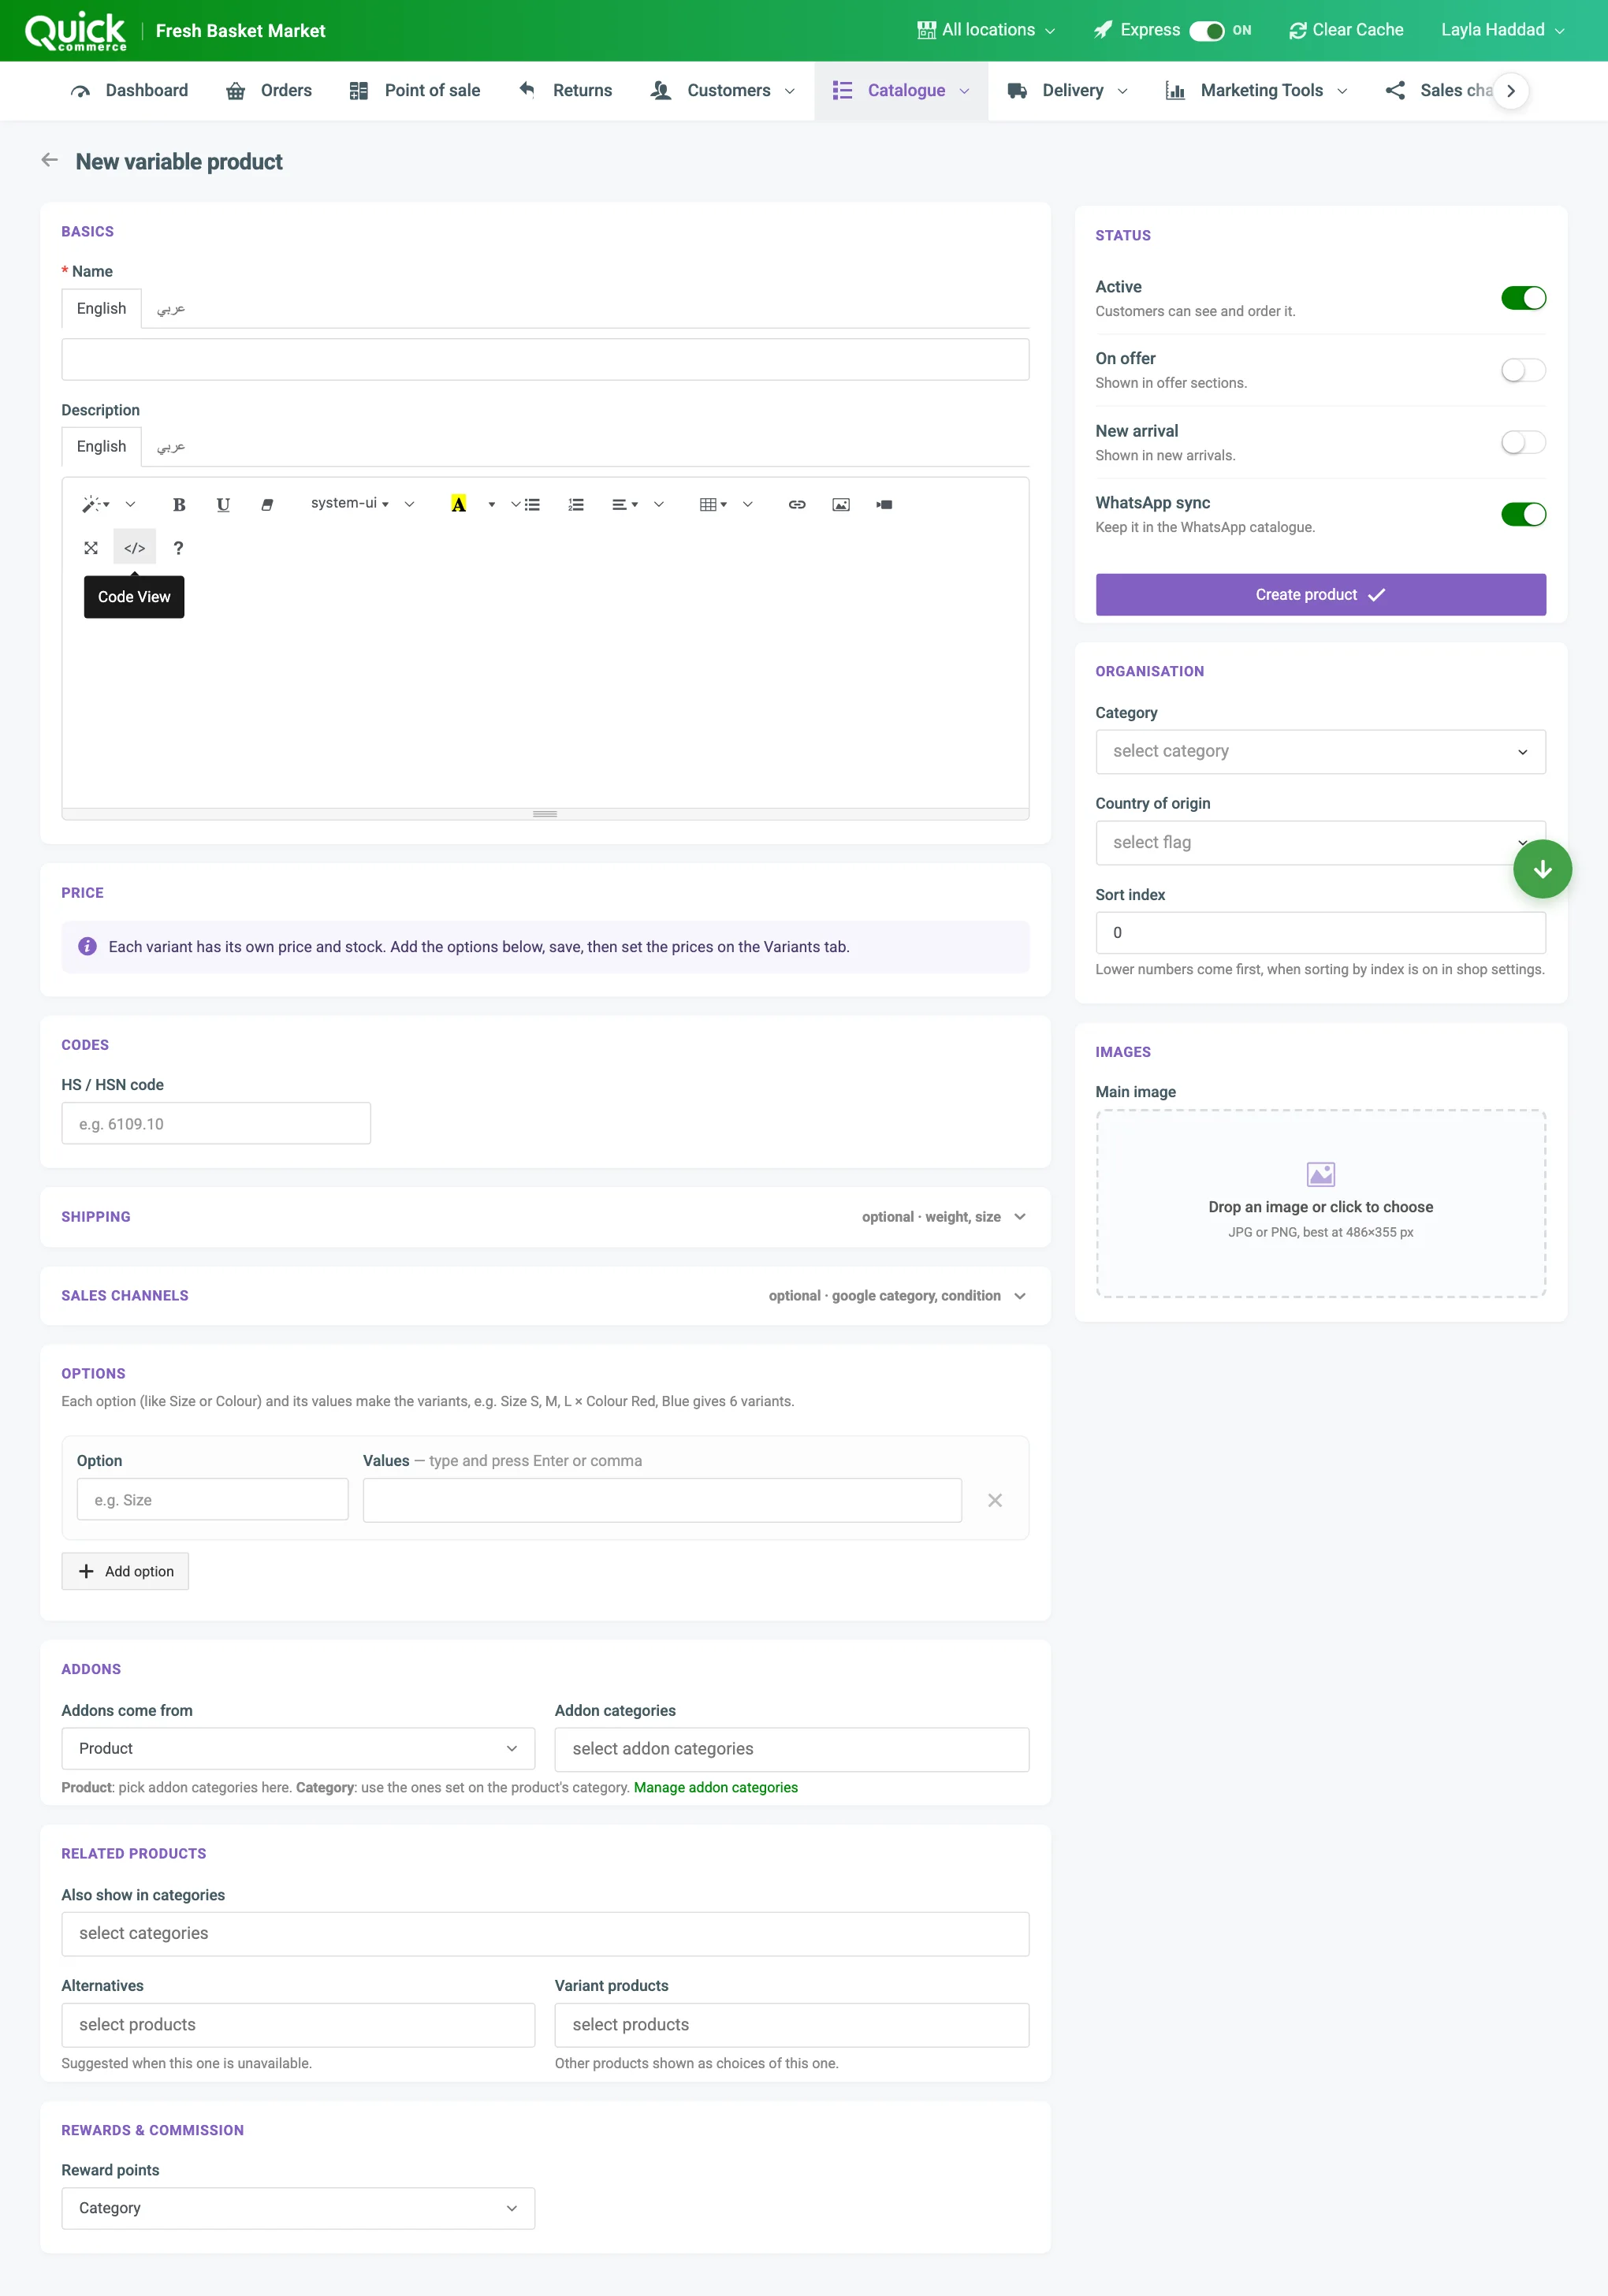Open Point of sale
This screenshot has width=1608, height=2296.
(x=415, y=91)
